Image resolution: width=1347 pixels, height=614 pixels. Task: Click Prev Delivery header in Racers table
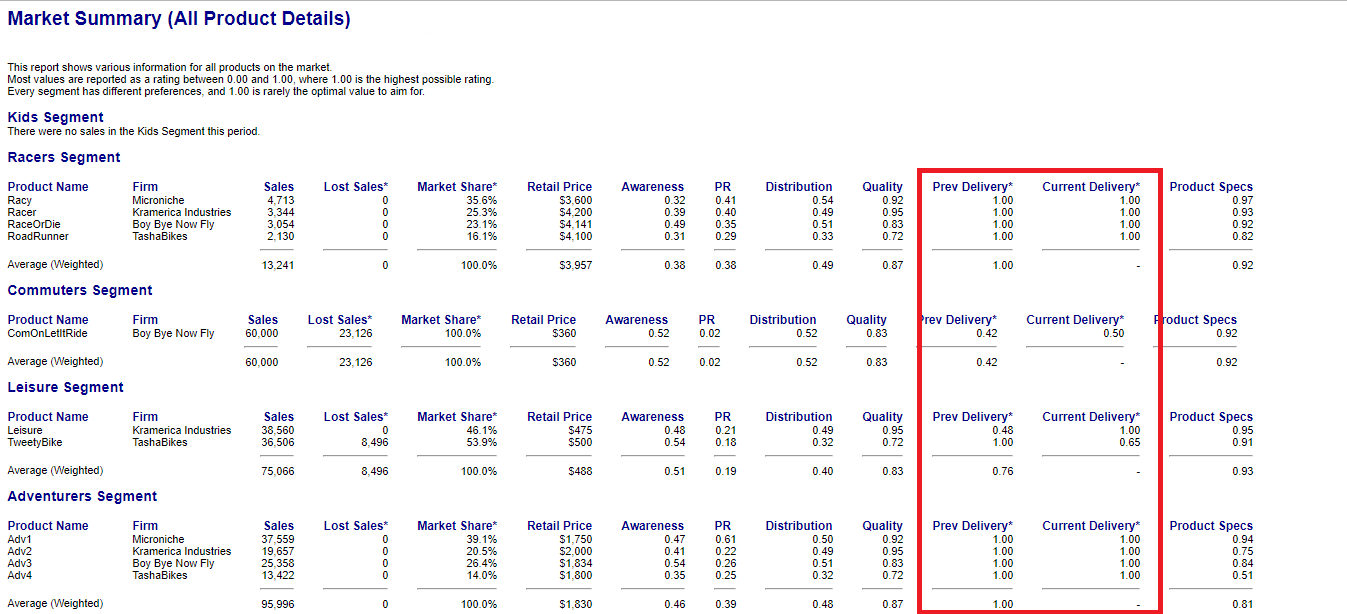click(x=972, y=187)
